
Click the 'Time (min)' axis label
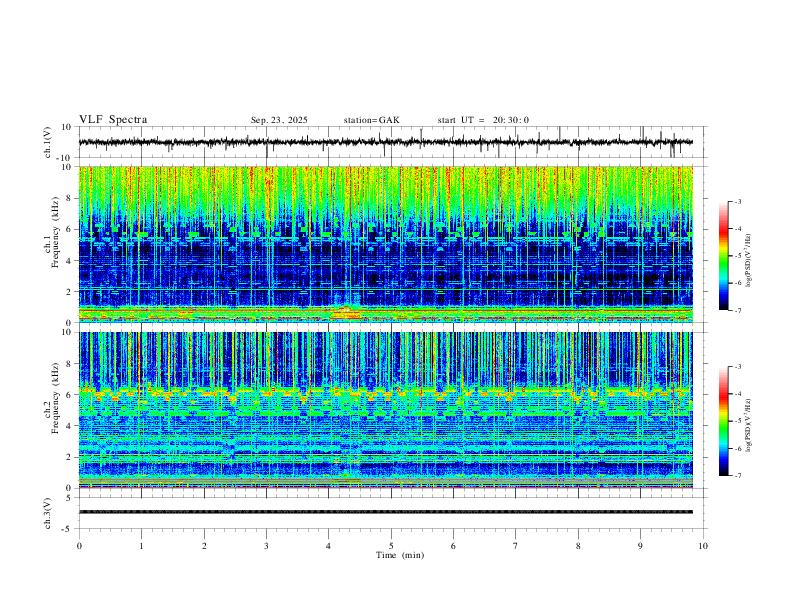coord(400,555)
